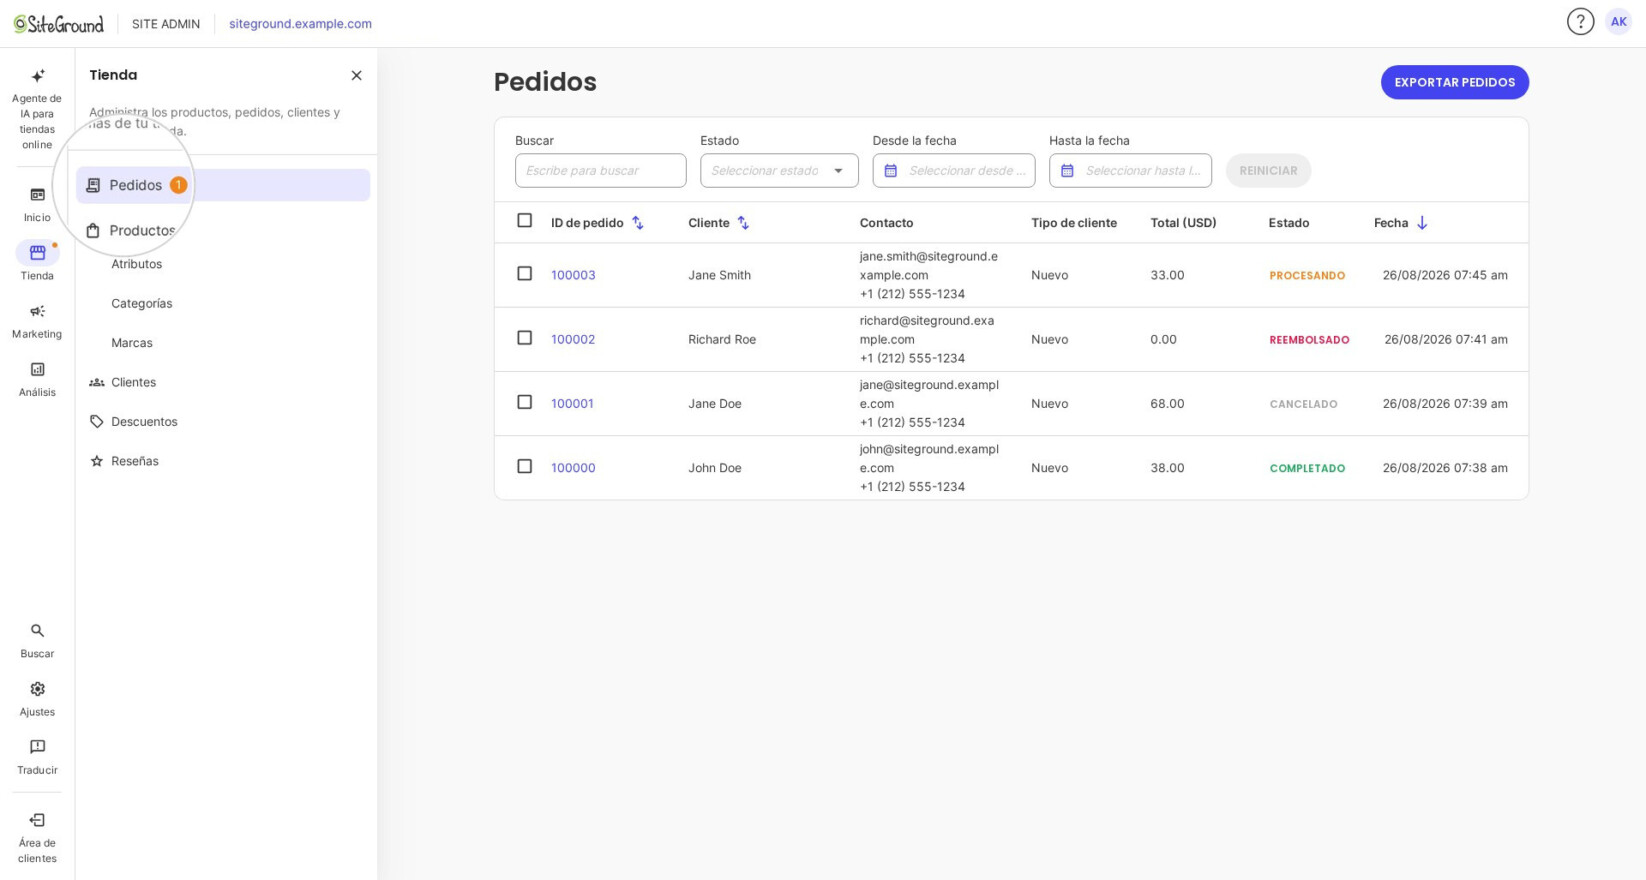Select Pedidos in the Tienda menu
Screen dimensions: 1646x880
223,185
